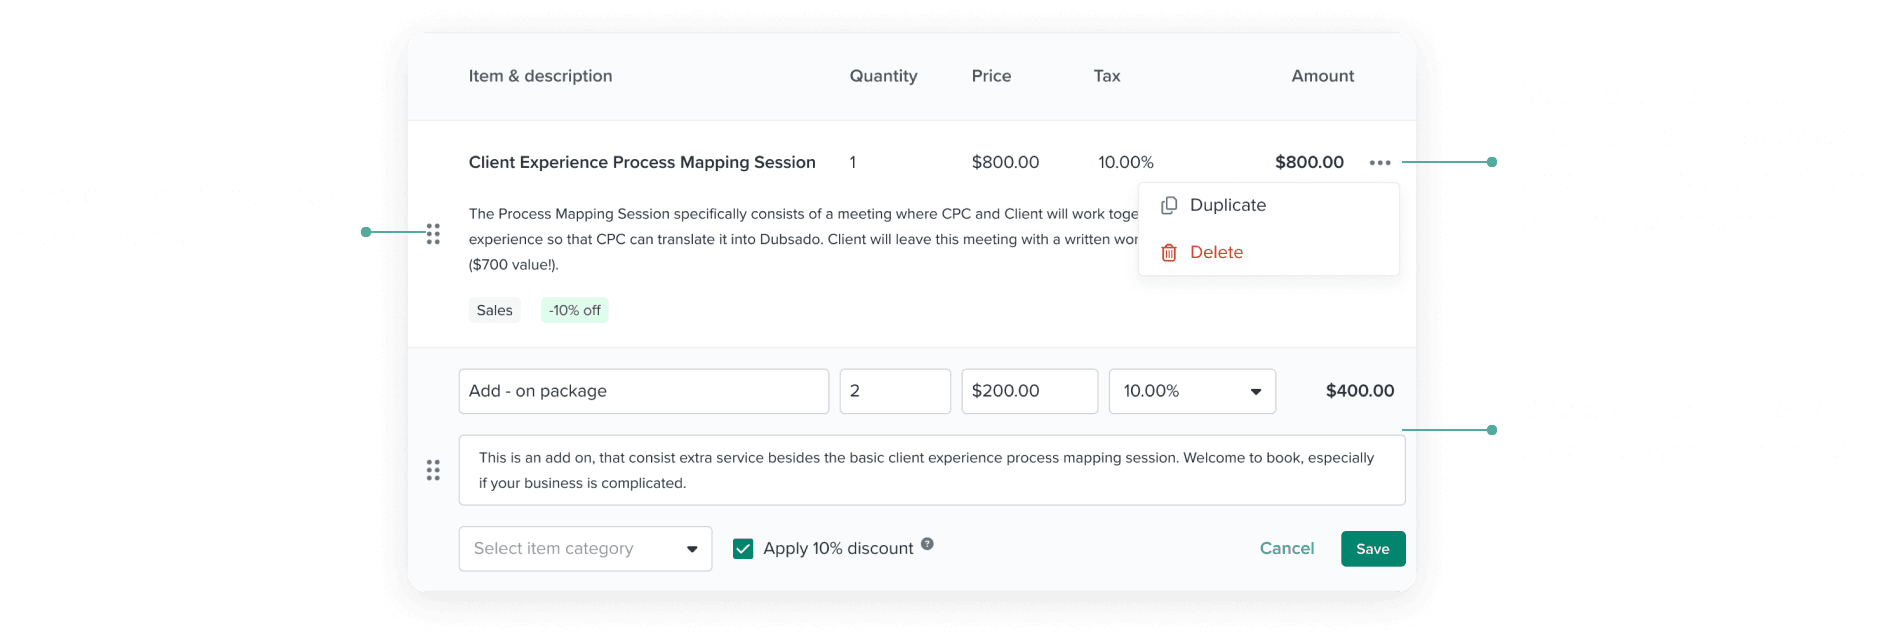Open the Select item category dropdown
Screen dimensions: 1894x640
tap(585, 548)
